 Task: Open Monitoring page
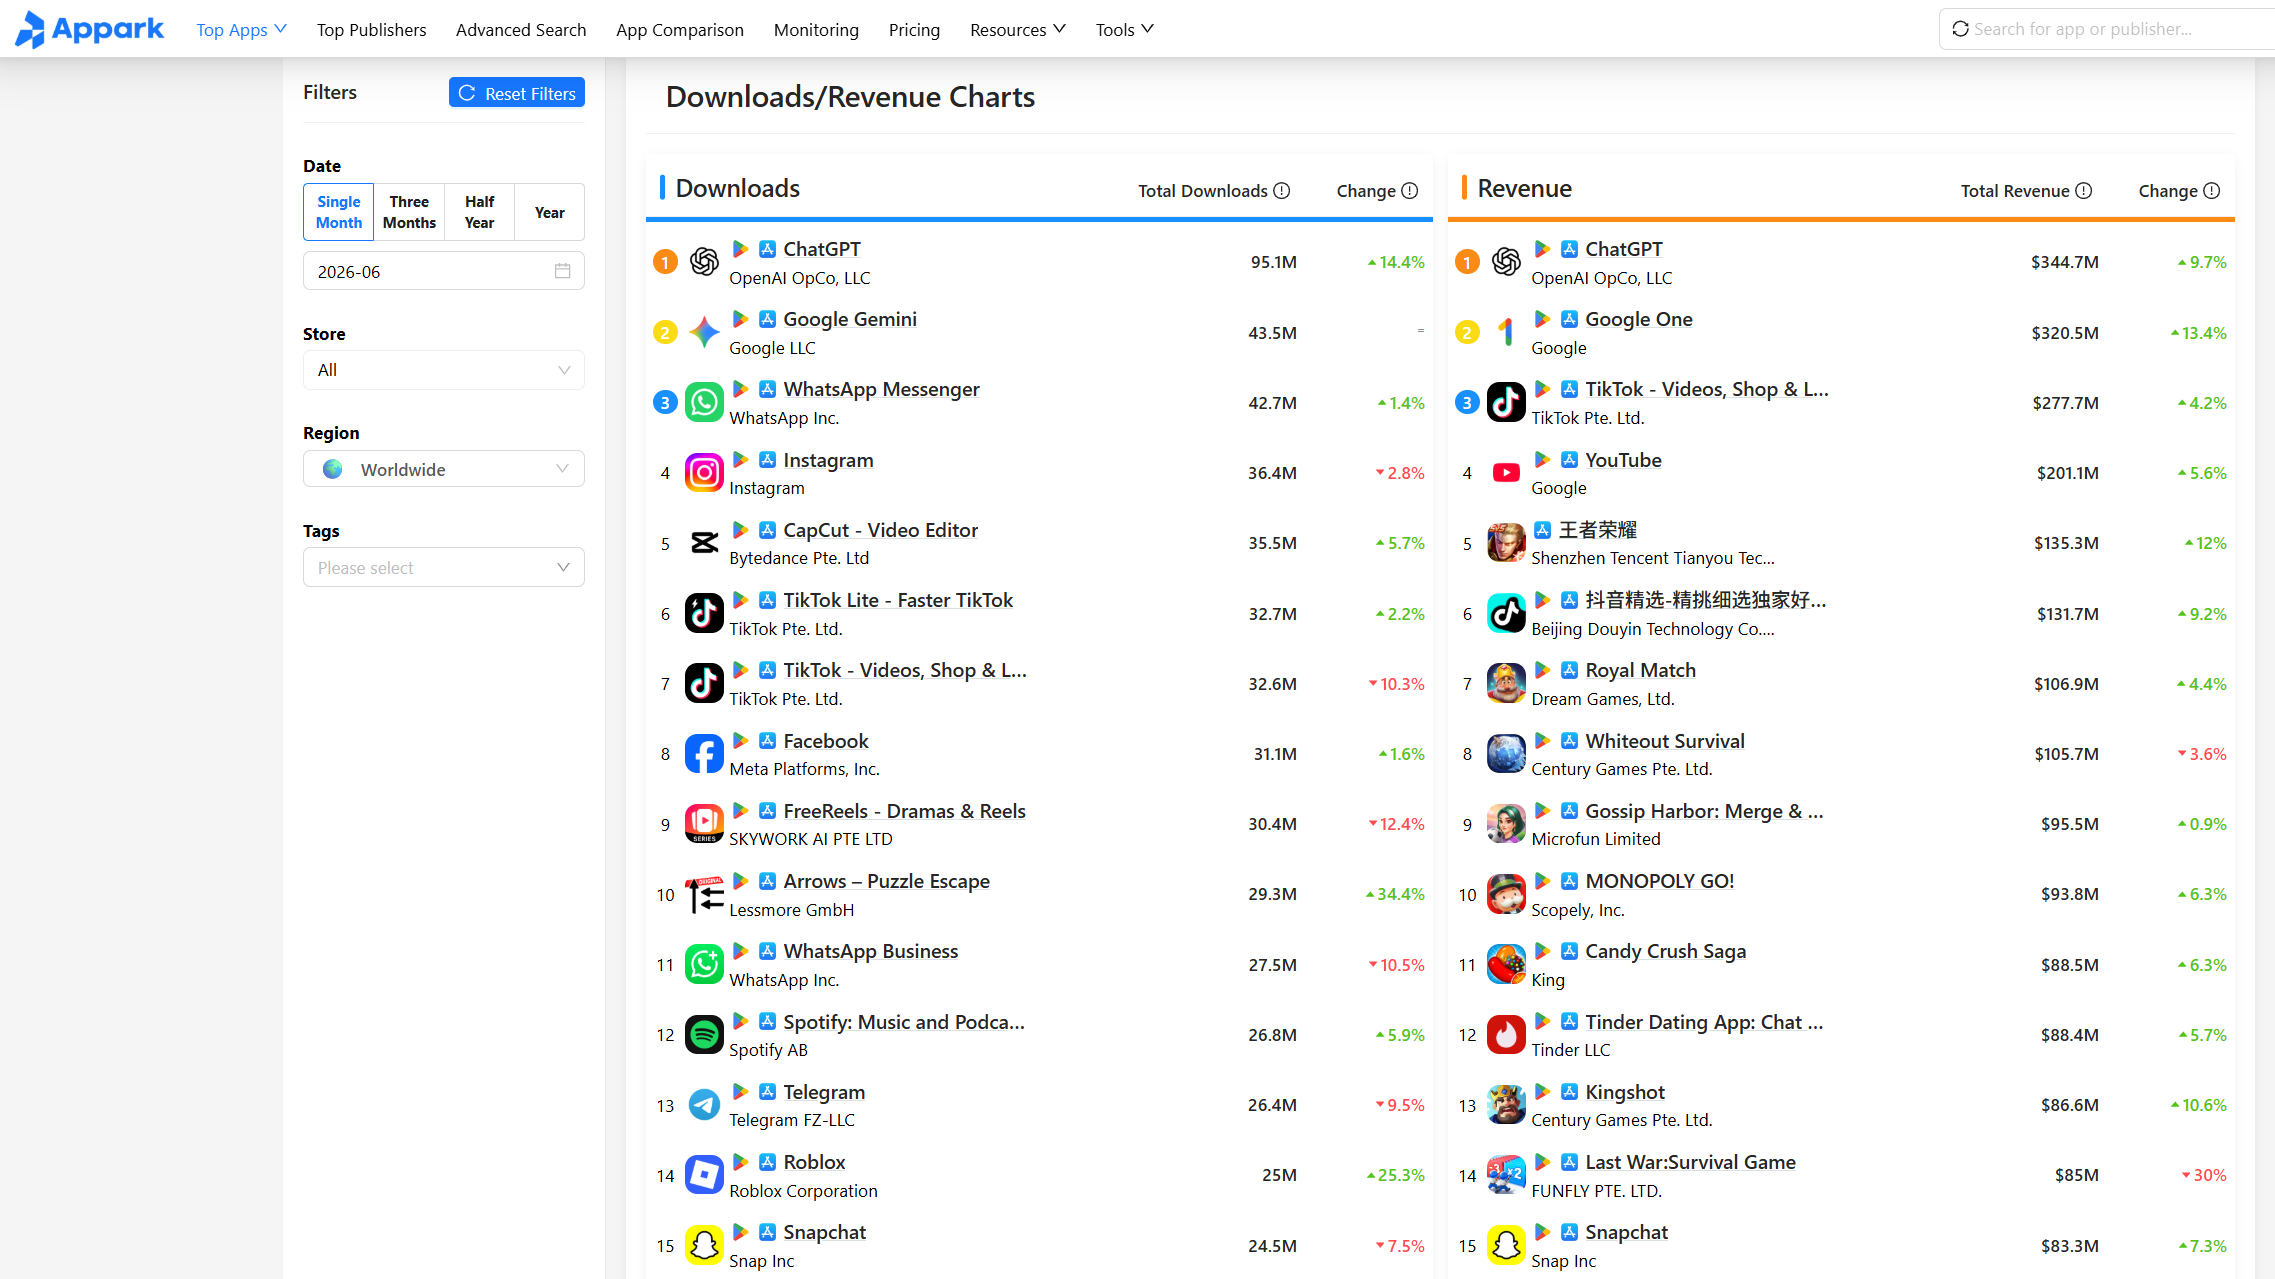coord(816,29)
